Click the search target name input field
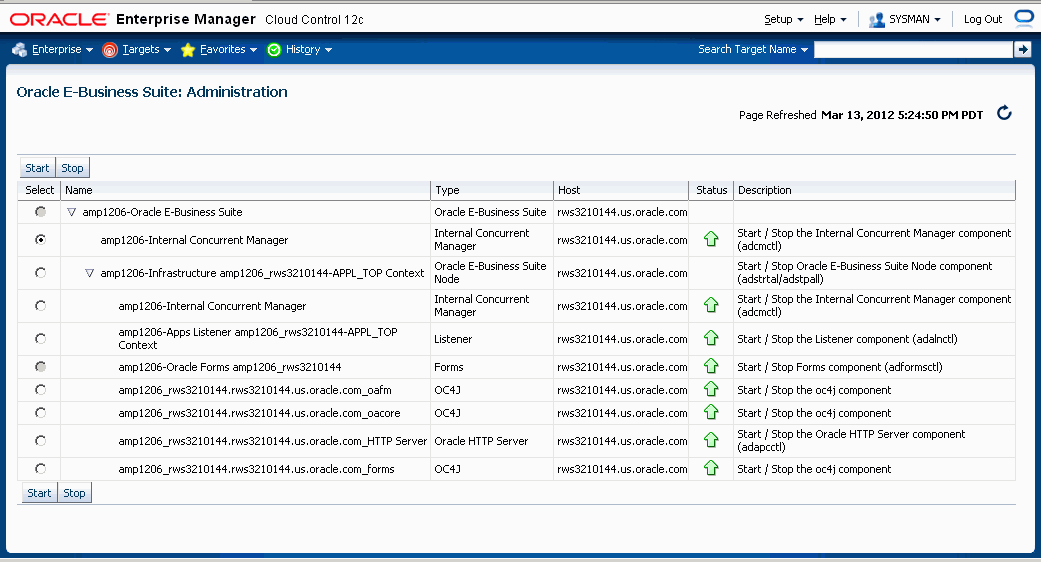Viewport: 1041px width, 562px height. 913,50
